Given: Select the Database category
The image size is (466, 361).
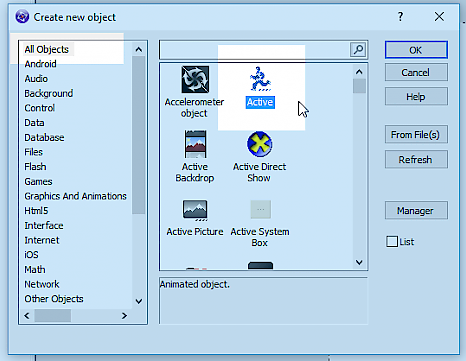Looking at the screenshot, I should (44, 137).
